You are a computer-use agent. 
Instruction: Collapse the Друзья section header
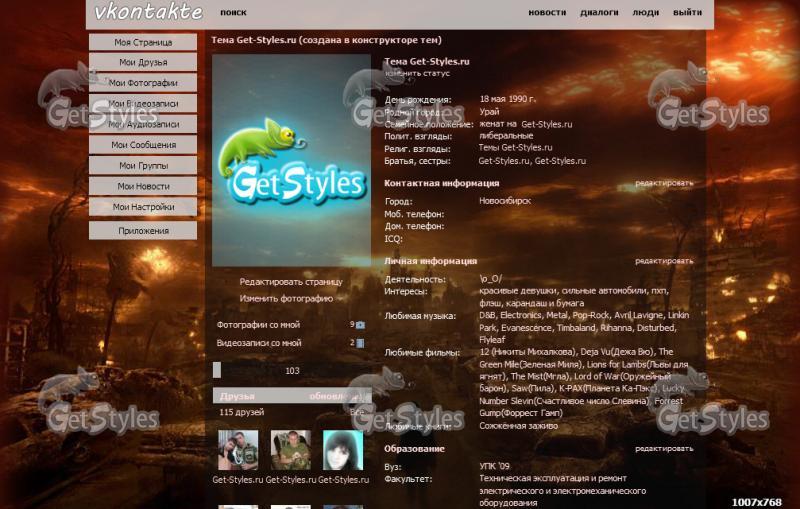(x=238, y=396)
